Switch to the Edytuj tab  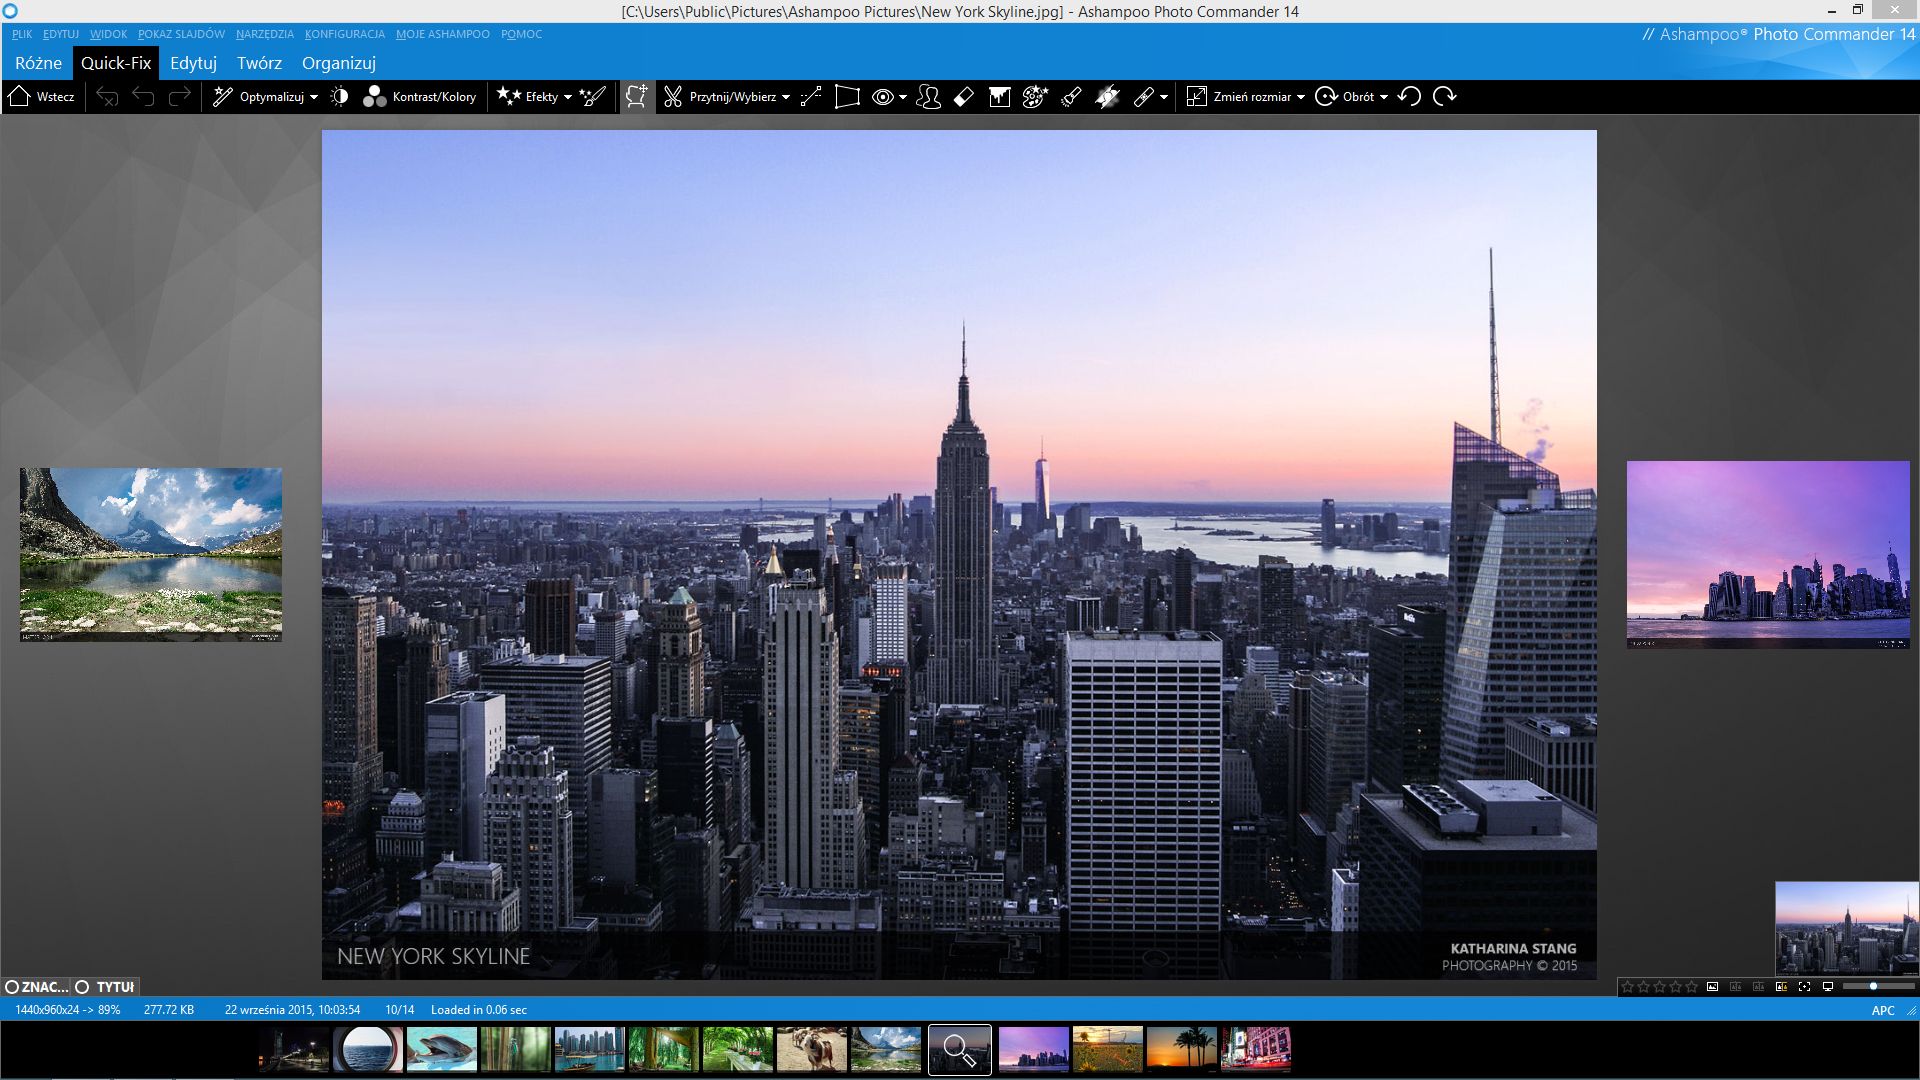(x=193, y=63)
